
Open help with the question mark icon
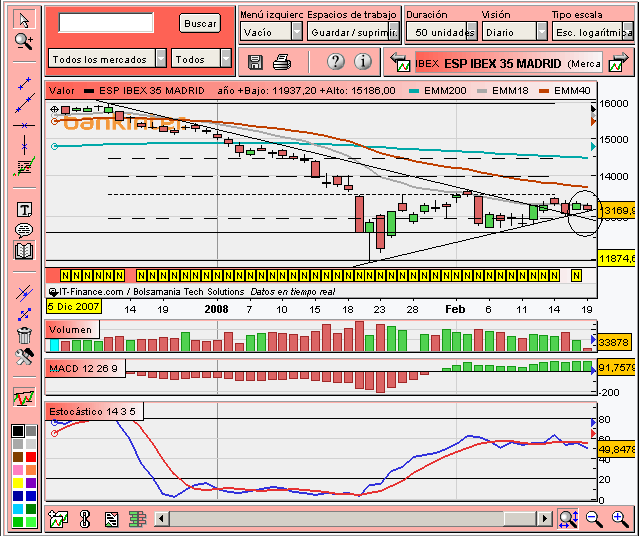[x=336, y=62]
